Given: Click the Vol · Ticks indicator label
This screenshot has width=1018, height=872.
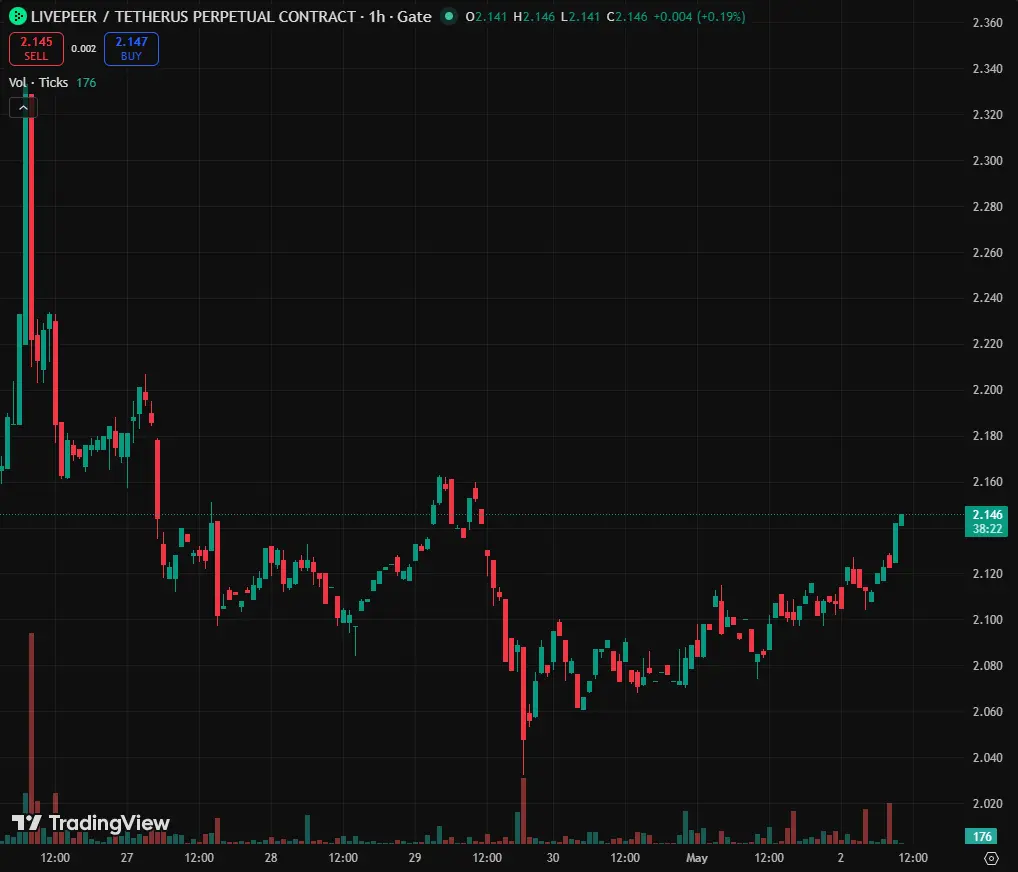Looking at the screenshot, I should tap(38, 82).
